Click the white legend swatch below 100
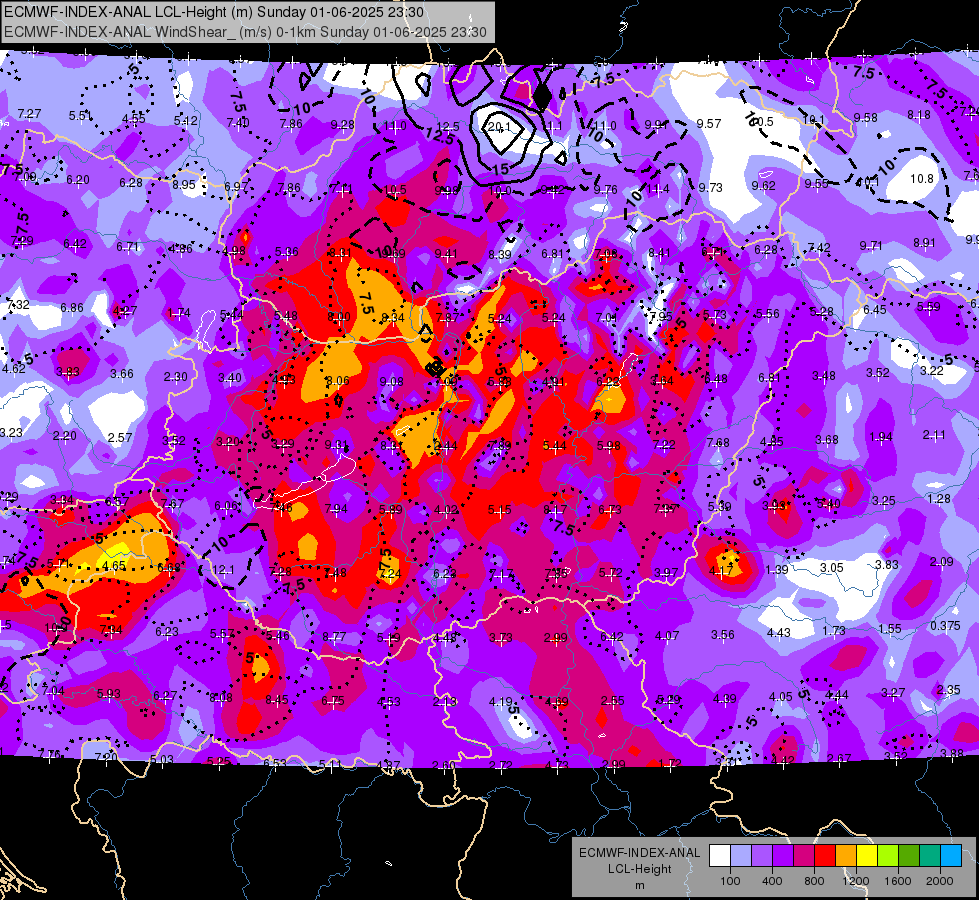 tap(720, 856)
